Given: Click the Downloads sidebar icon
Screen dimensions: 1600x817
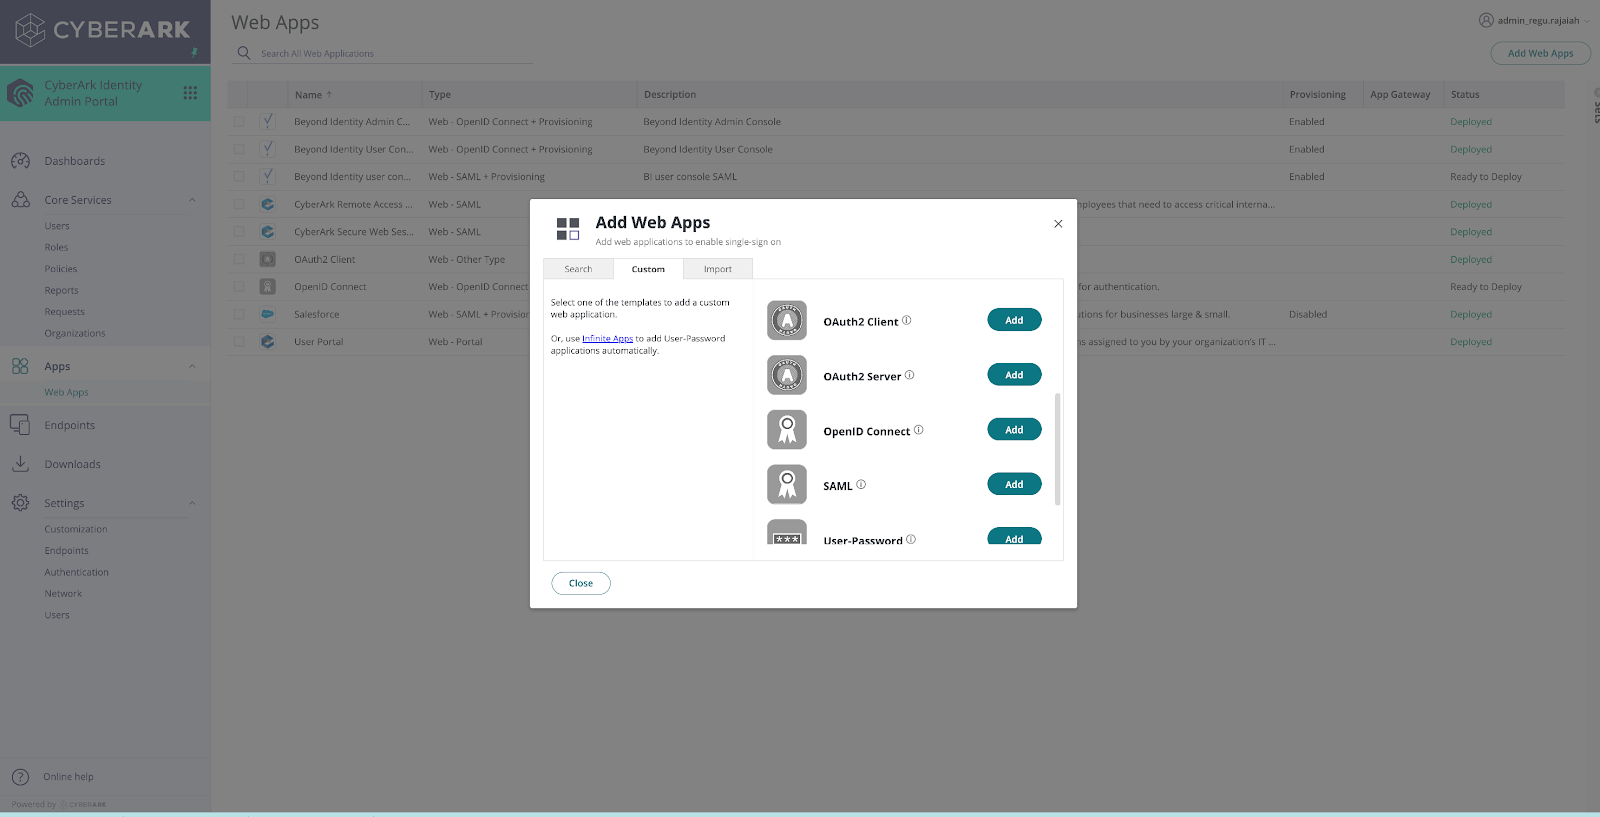Looking at the screenshot, I should coord(20,464).
